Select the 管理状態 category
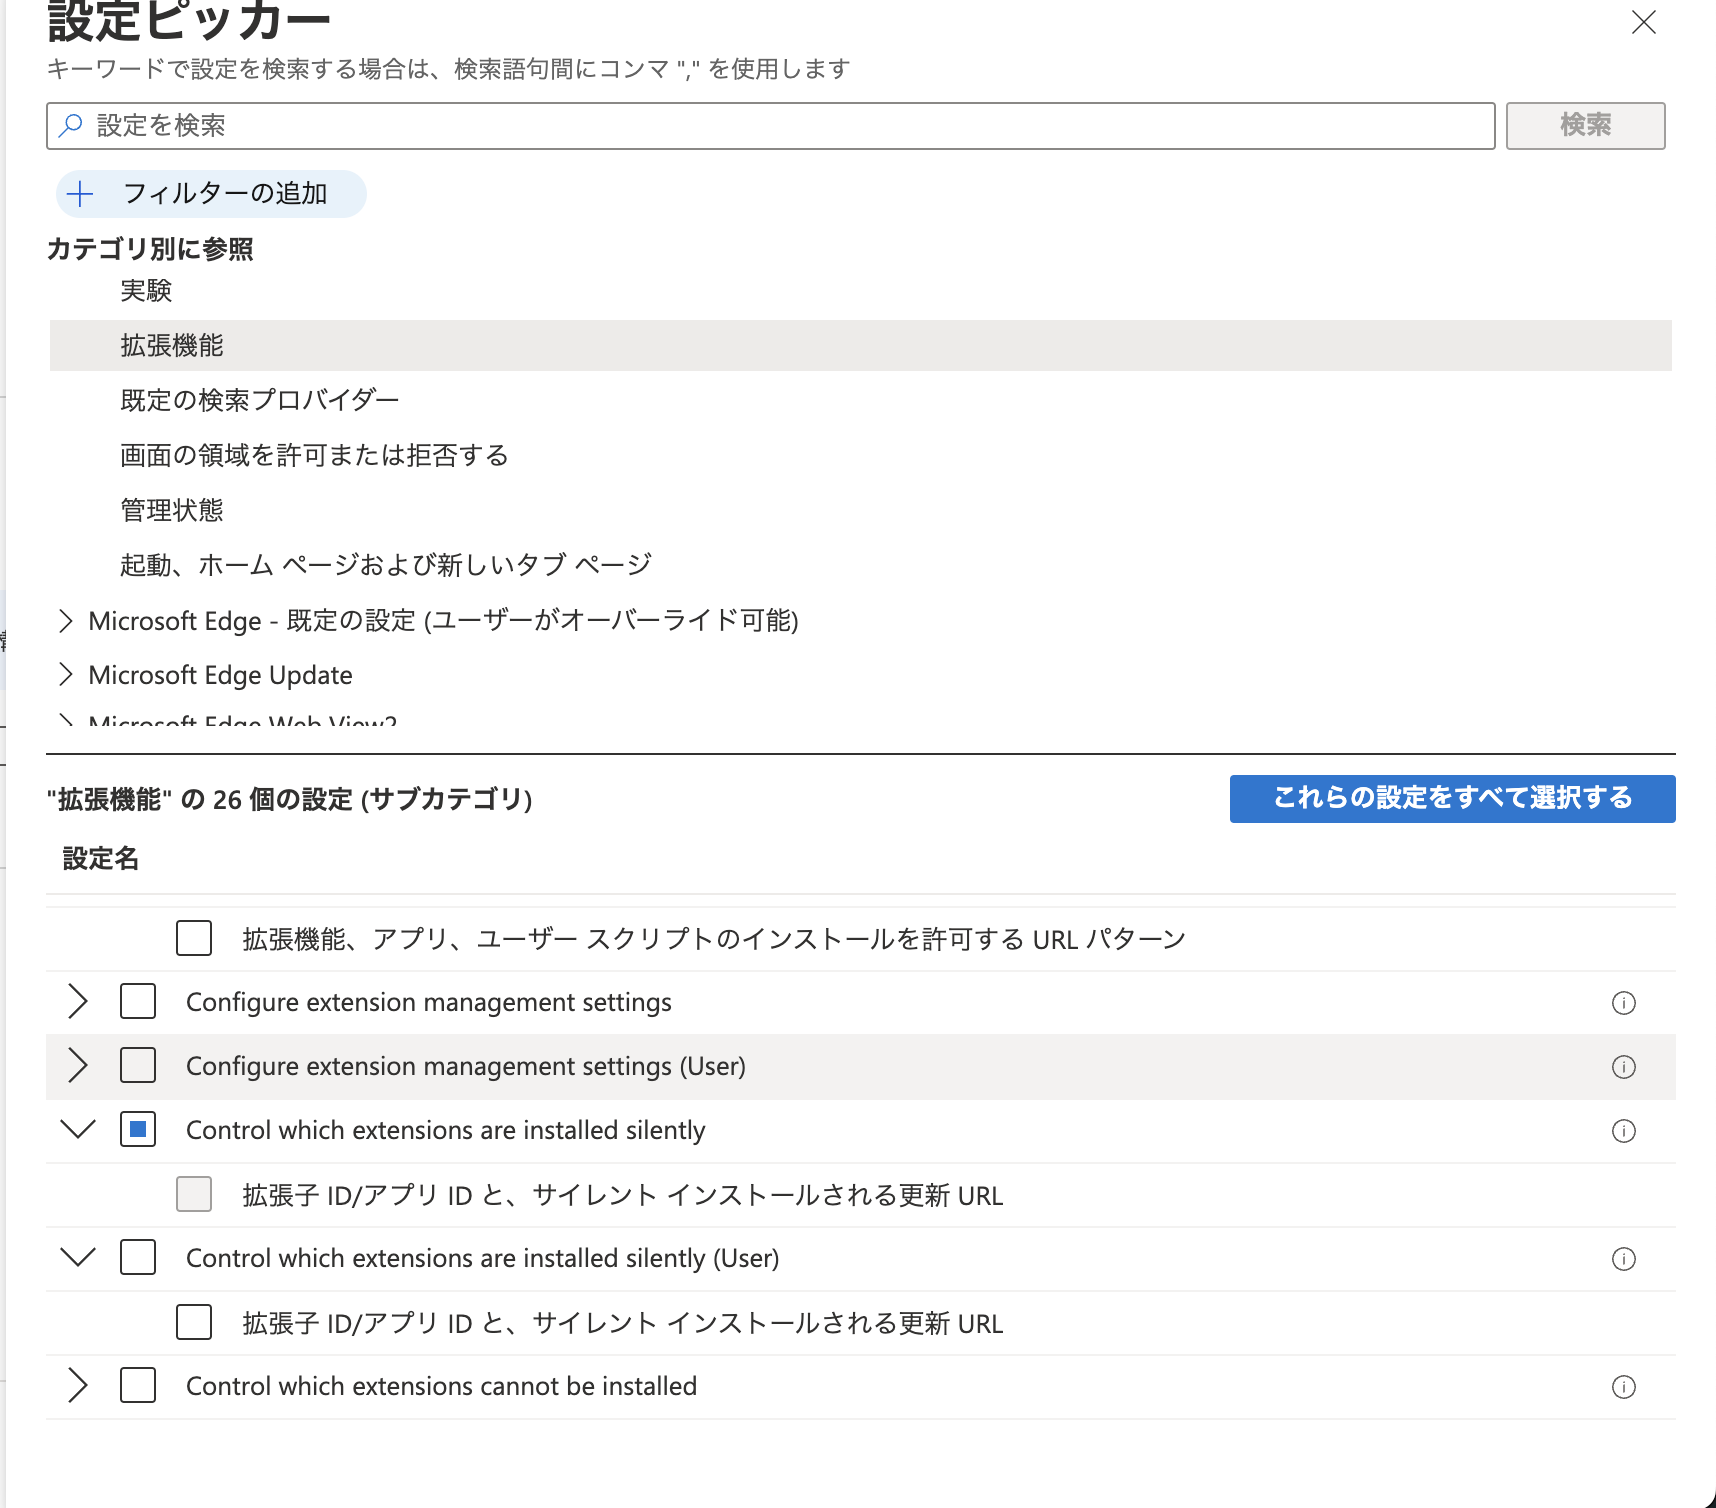Screen dimensions: 1716x1508 (x=172, y=510)
